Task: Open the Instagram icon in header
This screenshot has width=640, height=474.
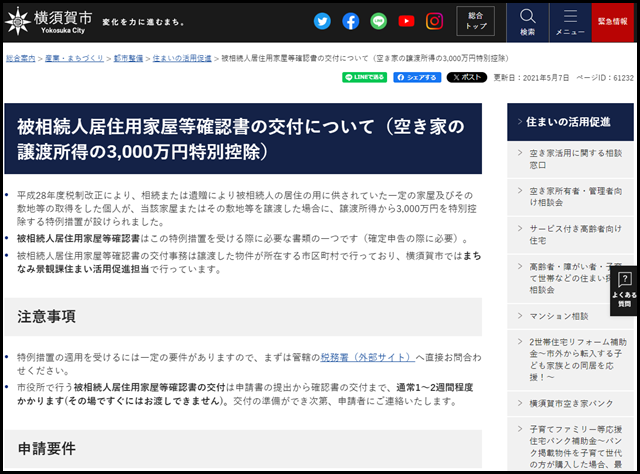Action: 434,21
